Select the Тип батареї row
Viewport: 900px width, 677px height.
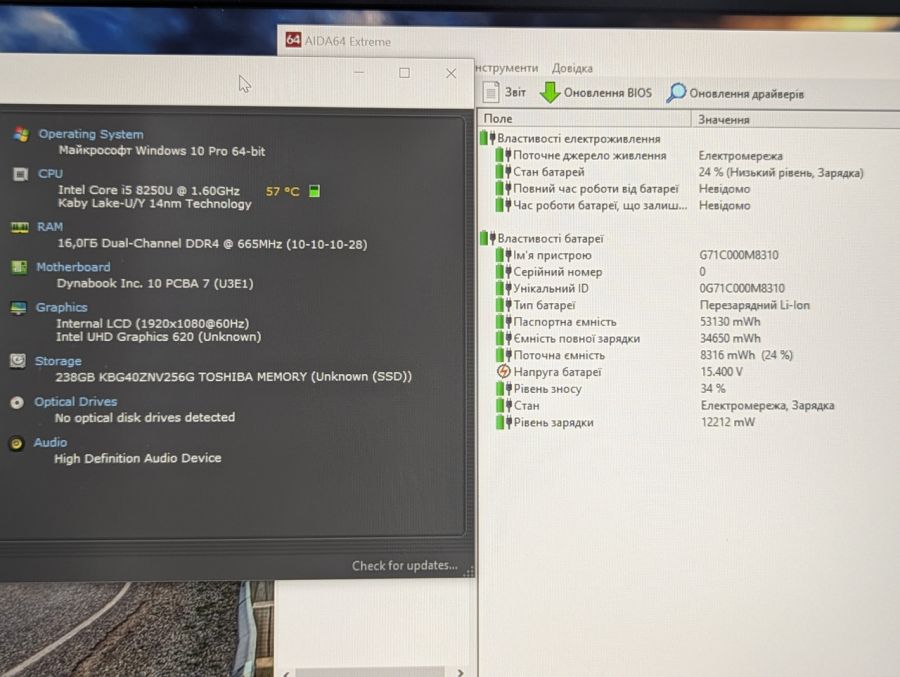click(x=689, y=305)
